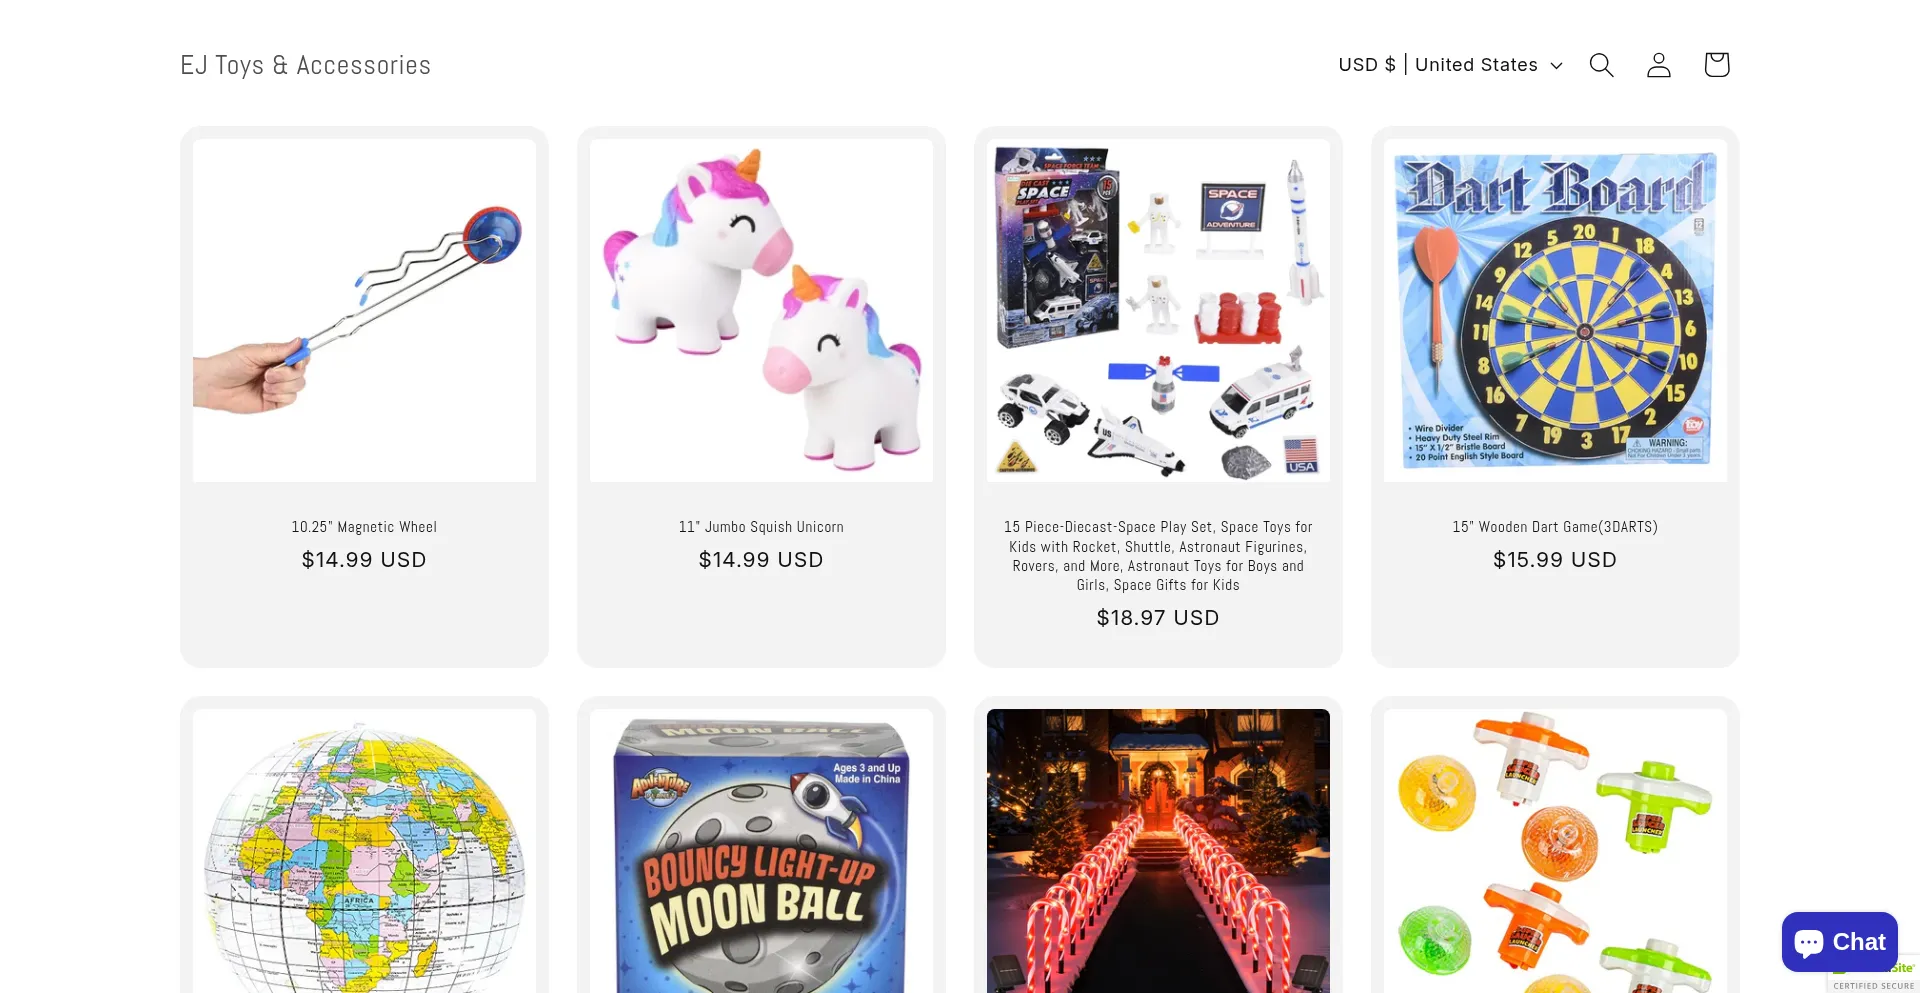Click the certified secure site badge
The width and height of the screenshot is (1920, 993).
pyautogui.click(x=1874, y=977)
